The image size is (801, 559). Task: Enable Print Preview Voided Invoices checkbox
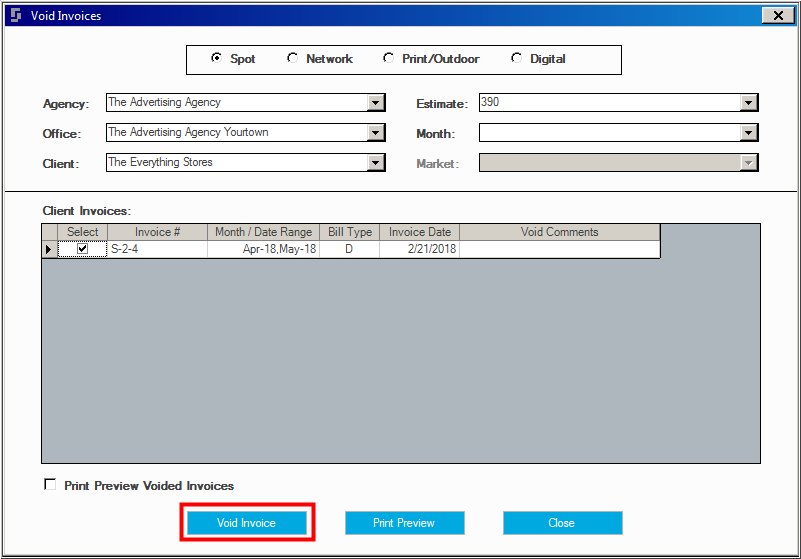coord(50,484)
